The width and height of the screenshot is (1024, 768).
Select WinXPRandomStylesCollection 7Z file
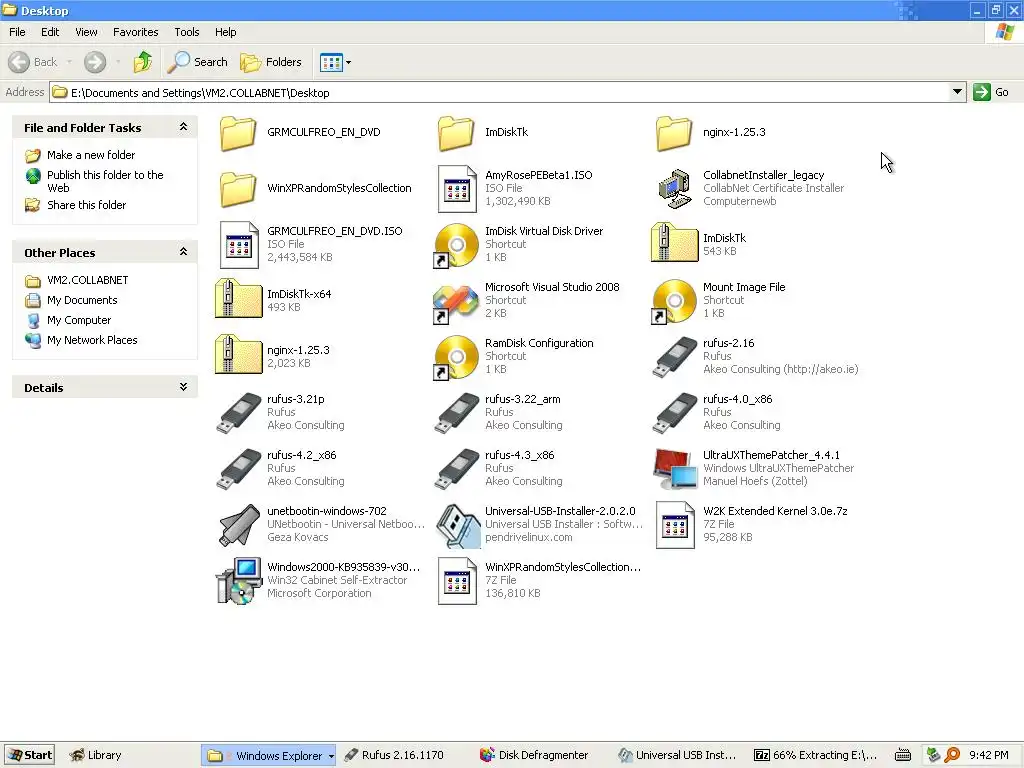[456, 581]
